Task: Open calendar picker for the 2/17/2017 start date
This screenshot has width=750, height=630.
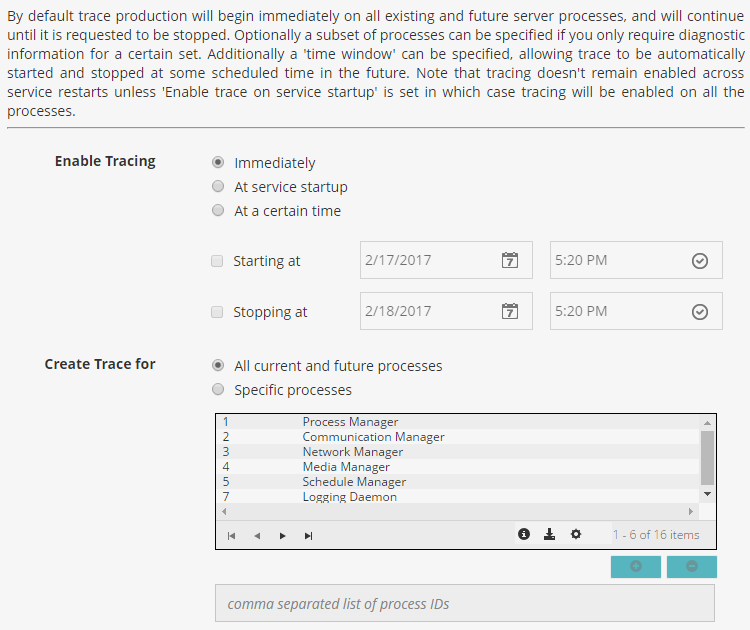Action: tap(510, 260)
